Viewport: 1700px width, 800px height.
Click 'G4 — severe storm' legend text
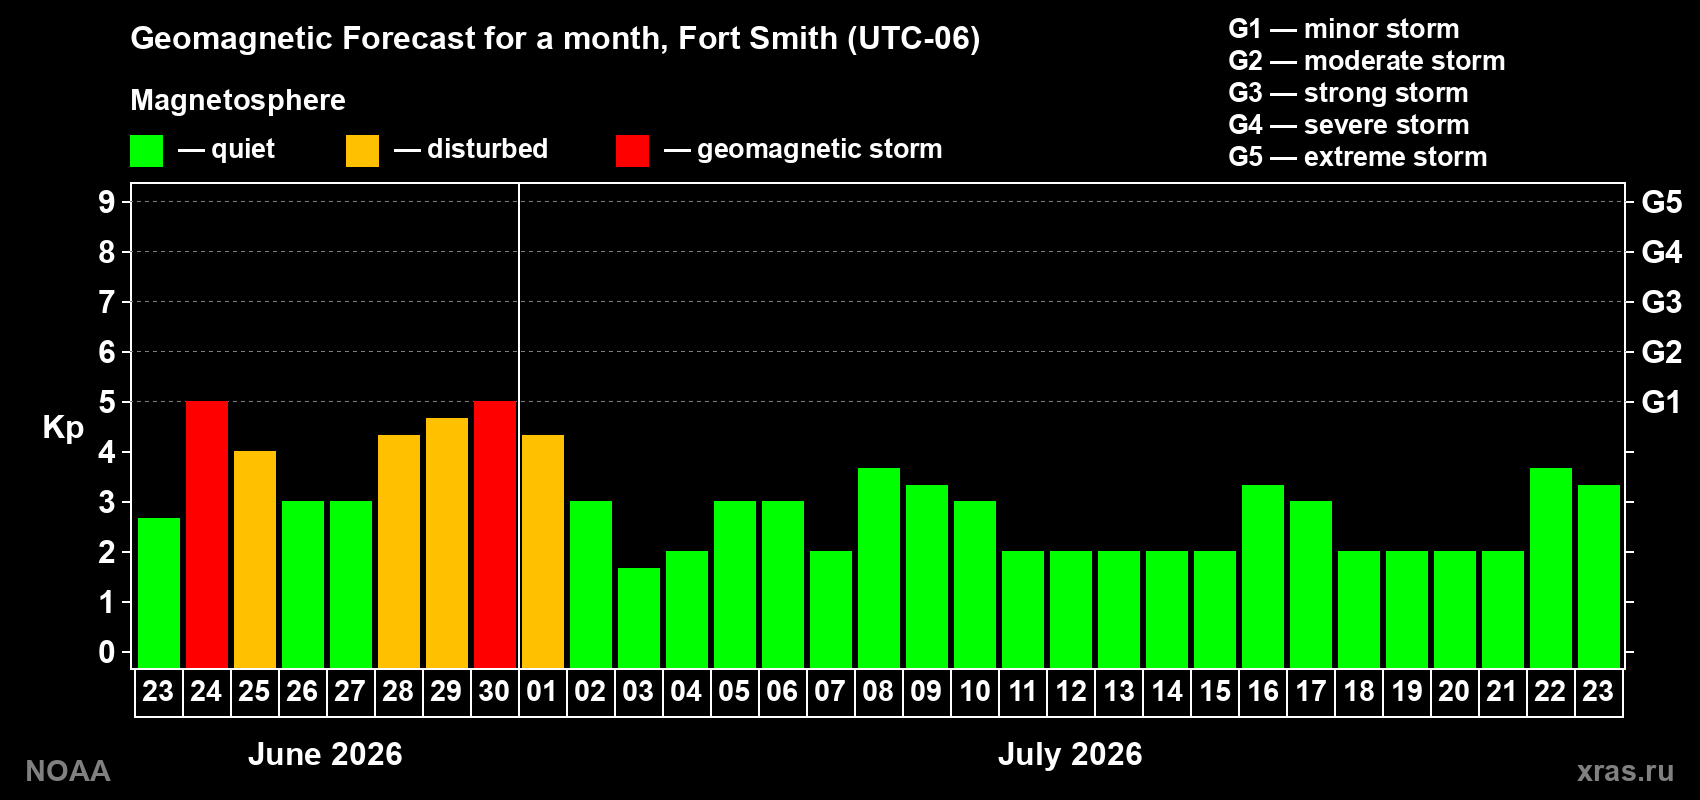pyautogui.click(x=1349, y=125)
